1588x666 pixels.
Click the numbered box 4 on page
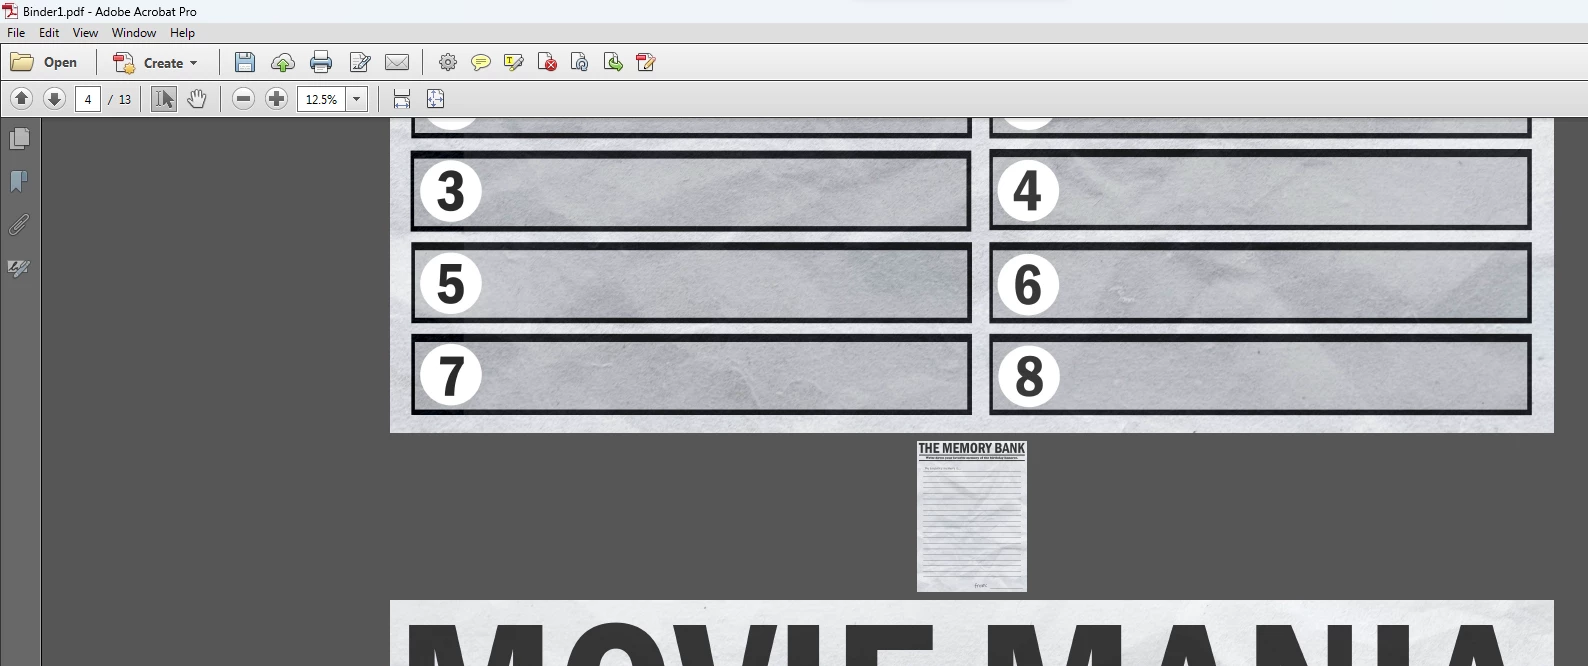coord(1260,190)
